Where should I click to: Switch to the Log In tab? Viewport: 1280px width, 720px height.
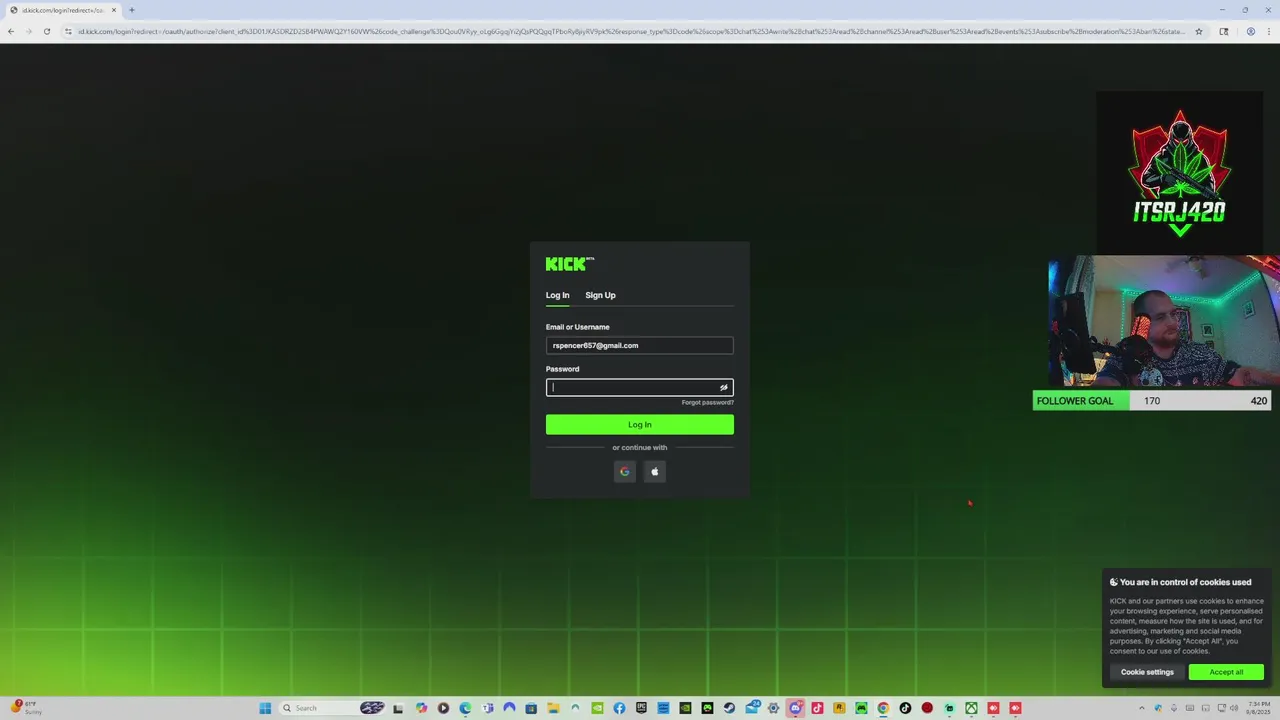557,295
